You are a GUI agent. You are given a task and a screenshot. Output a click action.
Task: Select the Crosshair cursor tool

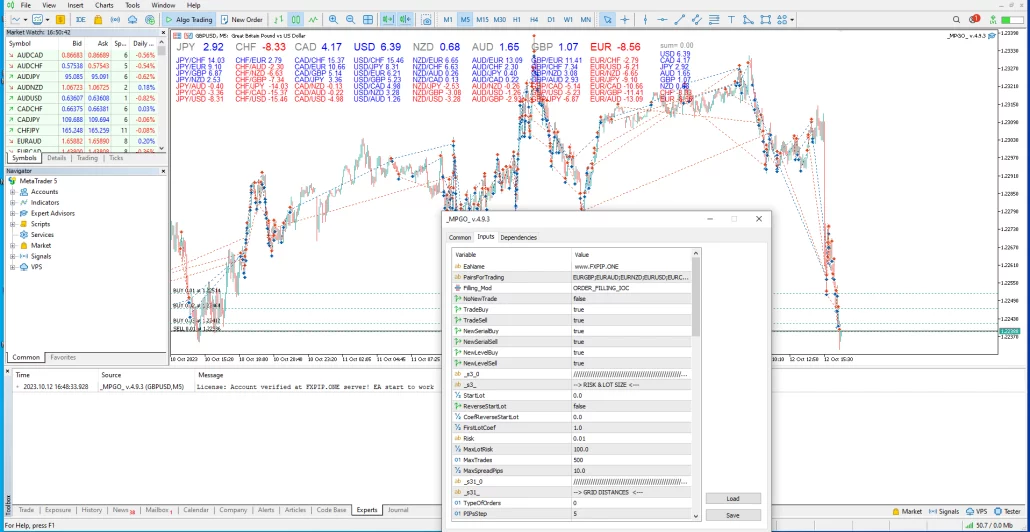coord(626,19)
